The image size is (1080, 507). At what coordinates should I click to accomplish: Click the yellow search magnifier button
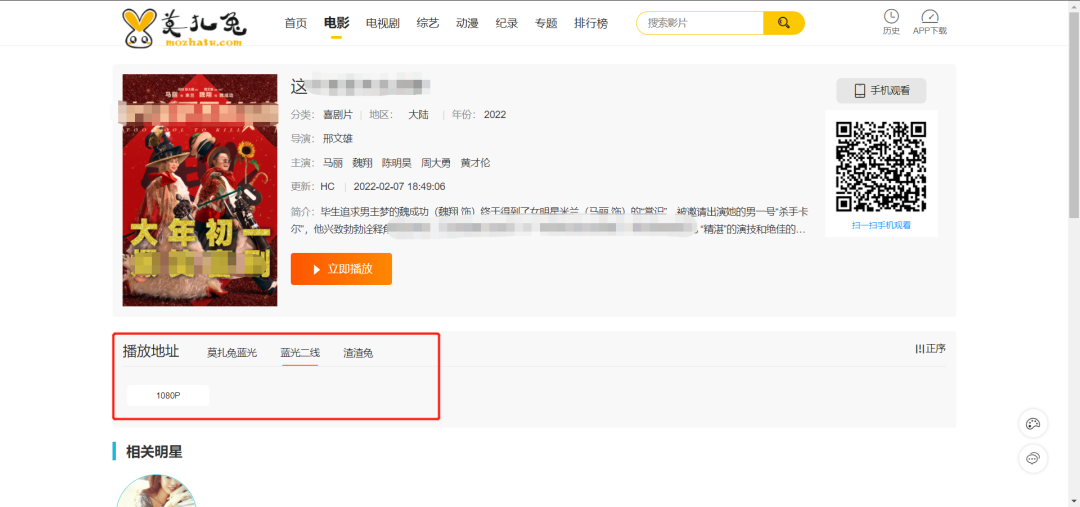(x=783, y=23)
